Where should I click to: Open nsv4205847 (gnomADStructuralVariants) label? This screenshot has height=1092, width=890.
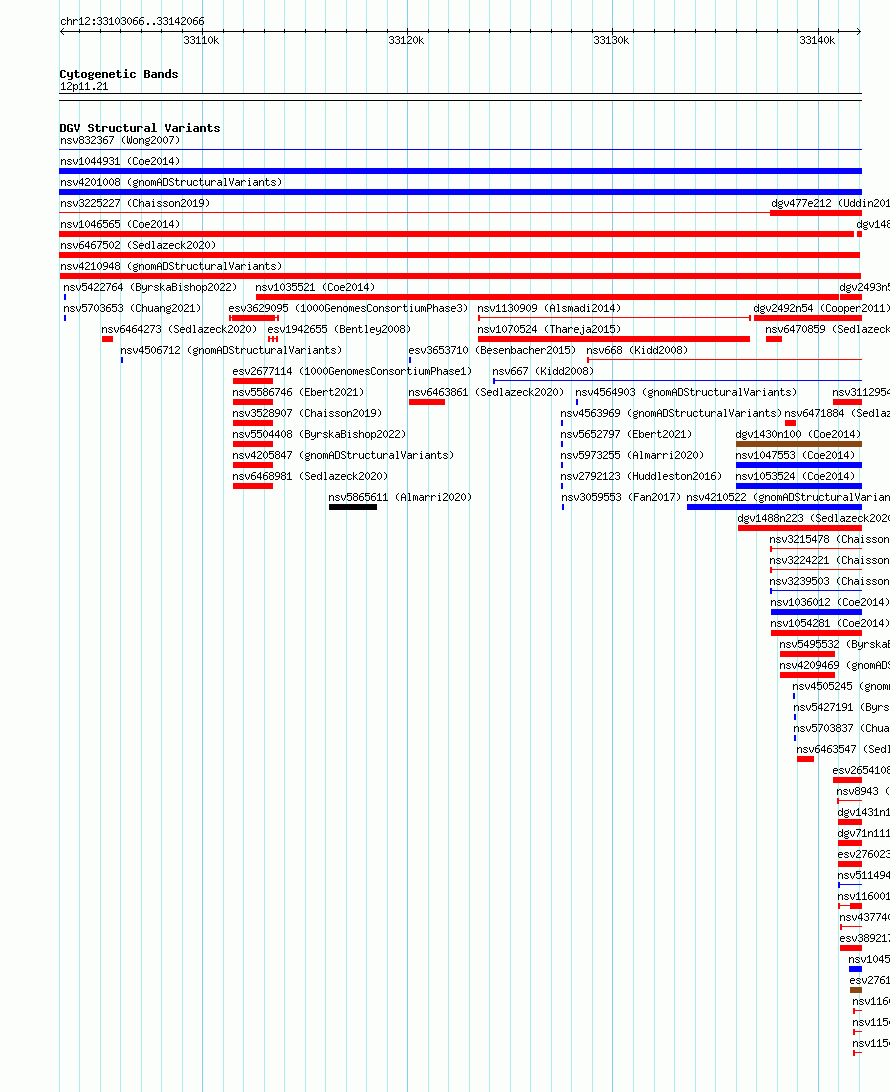343,455
